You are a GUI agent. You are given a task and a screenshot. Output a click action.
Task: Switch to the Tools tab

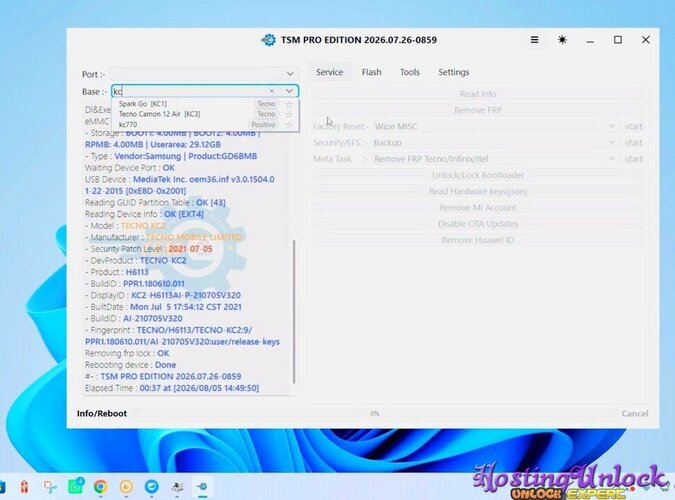tap(409, 72)
